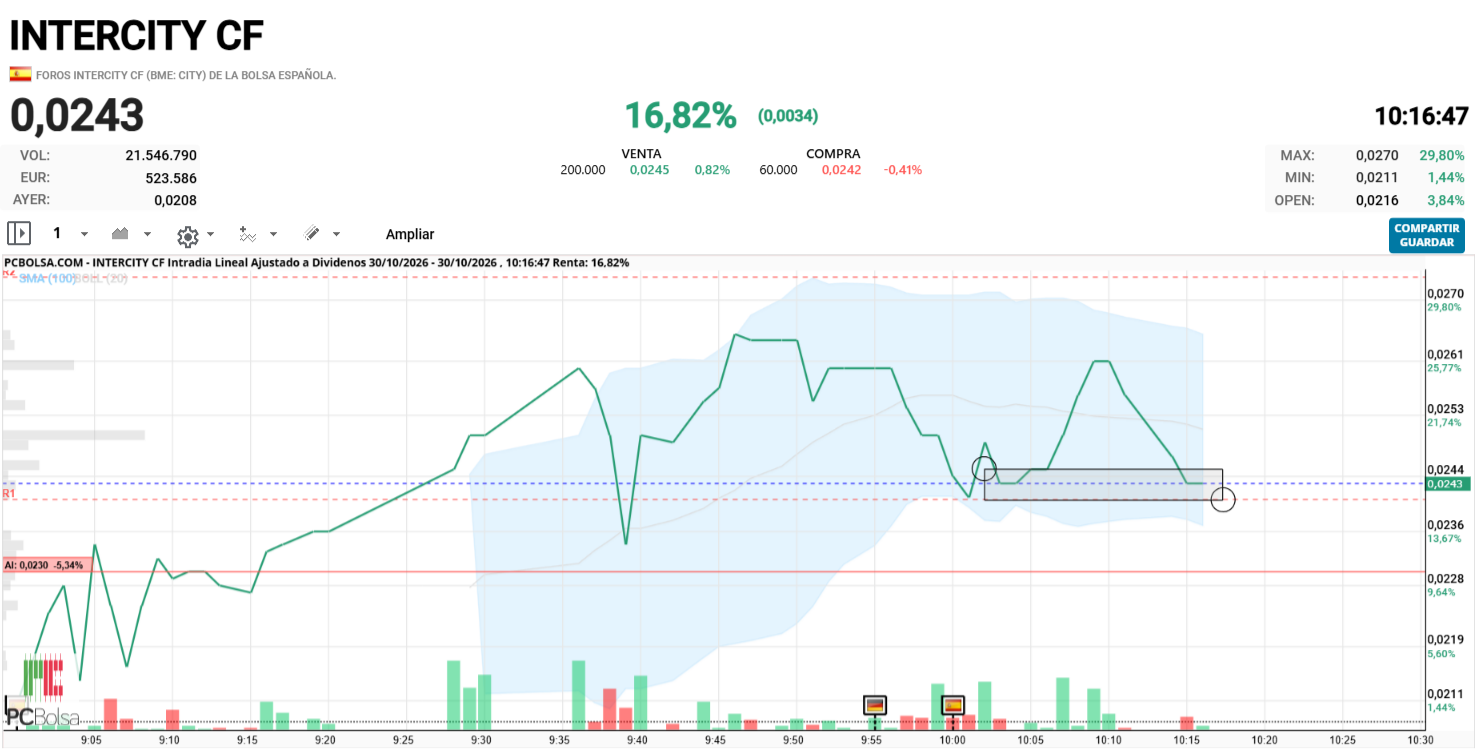Open the chart type mountain icon
Image resolution: width=1477 pixels, height=749 pixels.
coord(120,234)
